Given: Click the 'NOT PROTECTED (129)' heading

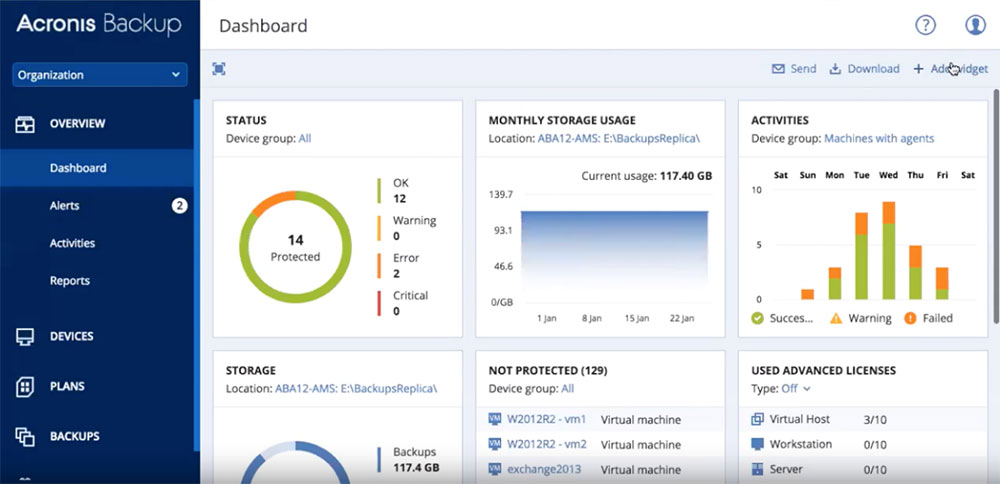Looking at the screenshot, I should click(548, 370).
